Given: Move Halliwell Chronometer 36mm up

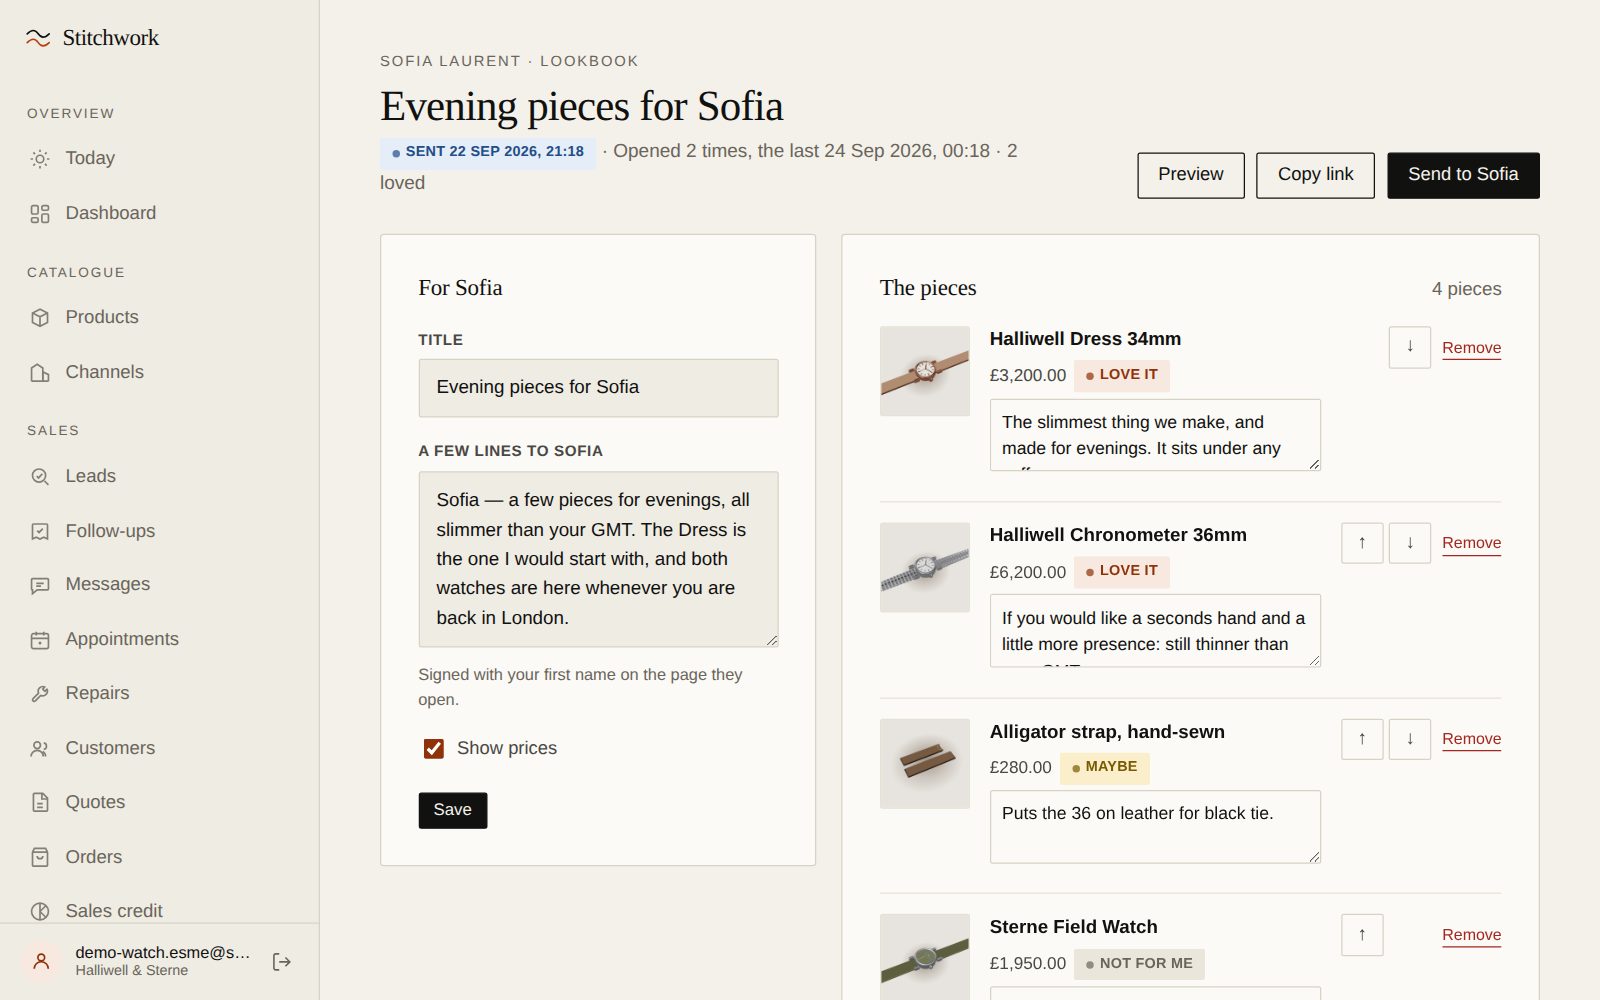Looking at the screenshot, I should pos(1362,543).
